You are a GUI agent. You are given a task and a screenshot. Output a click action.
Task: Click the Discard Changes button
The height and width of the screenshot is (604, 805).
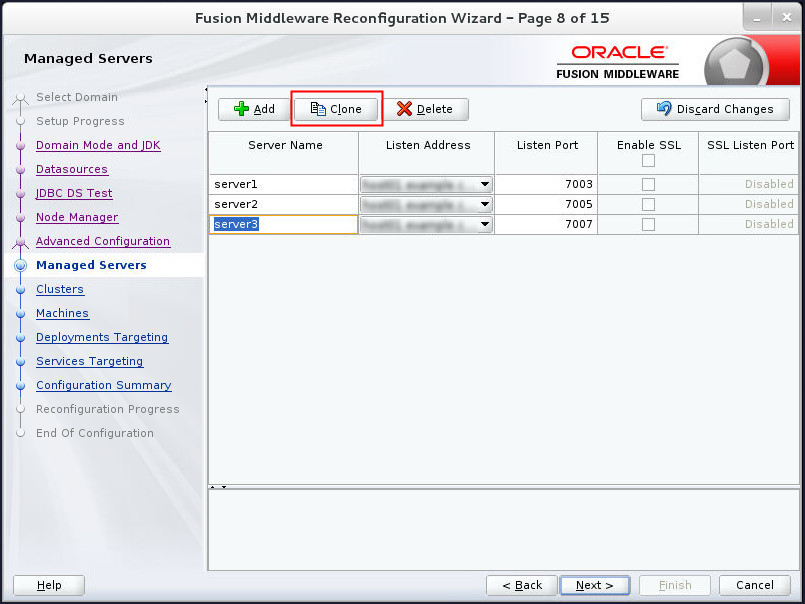715,109
